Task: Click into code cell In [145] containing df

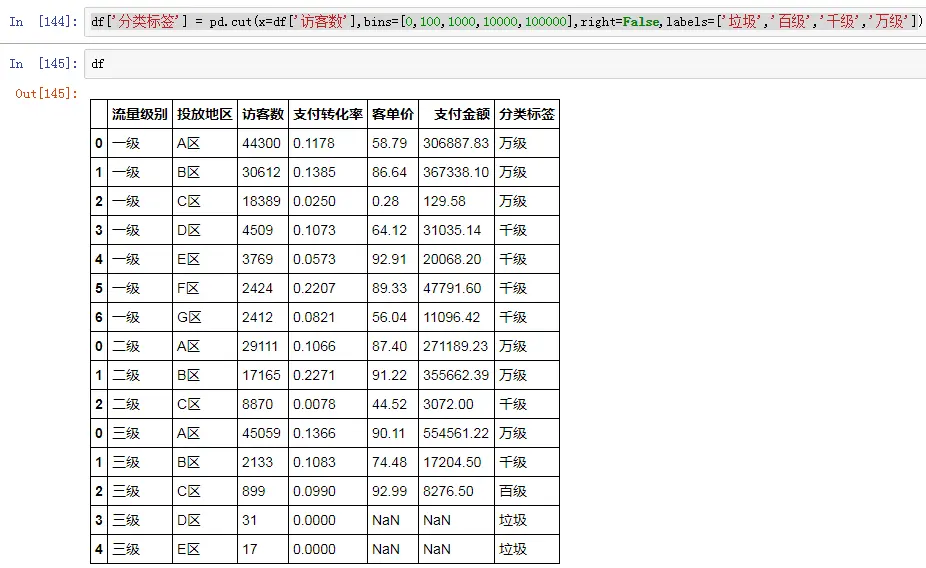Action: [506, 64]
